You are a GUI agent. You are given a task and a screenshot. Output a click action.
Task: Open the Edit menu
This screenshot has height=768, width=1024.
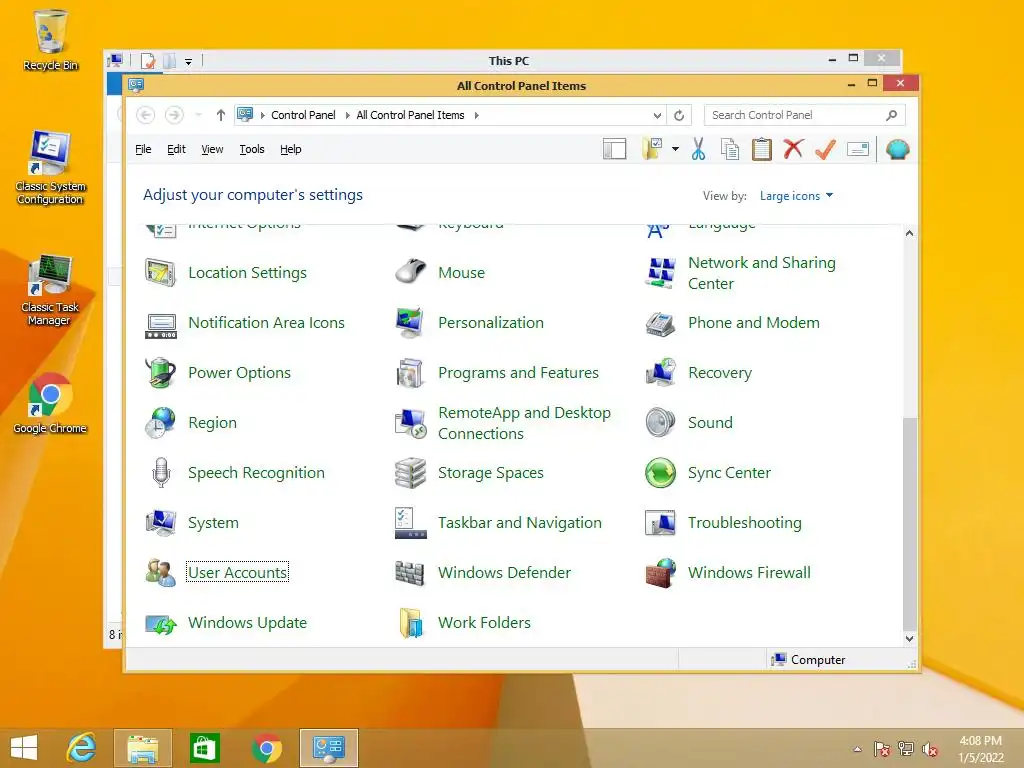(x=176, y=150)
